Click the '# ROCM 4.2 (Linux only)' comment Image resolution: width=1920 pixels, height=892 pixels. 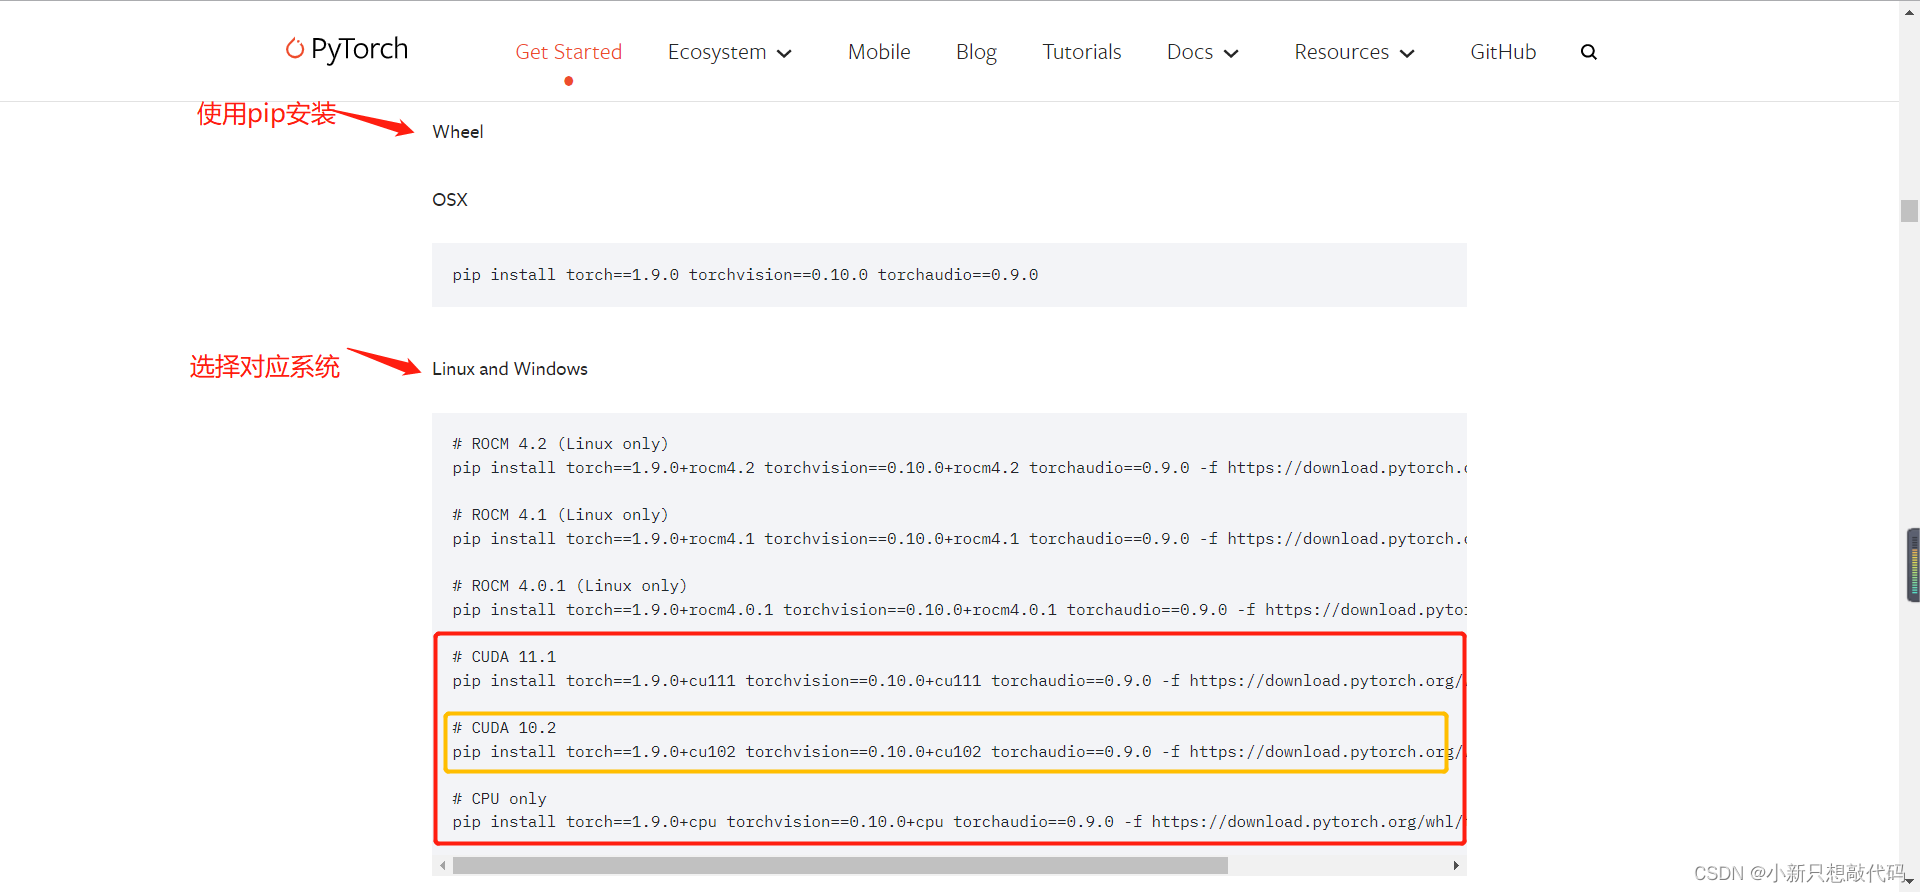point(560,444)
